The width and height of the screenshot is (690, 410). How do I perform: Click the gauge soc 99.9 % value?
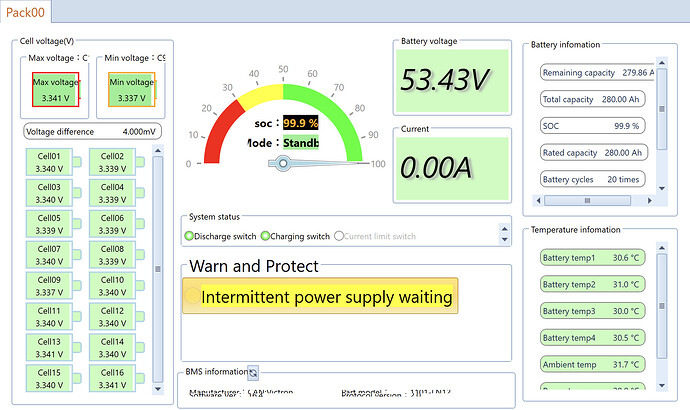[x=301, y=123]
